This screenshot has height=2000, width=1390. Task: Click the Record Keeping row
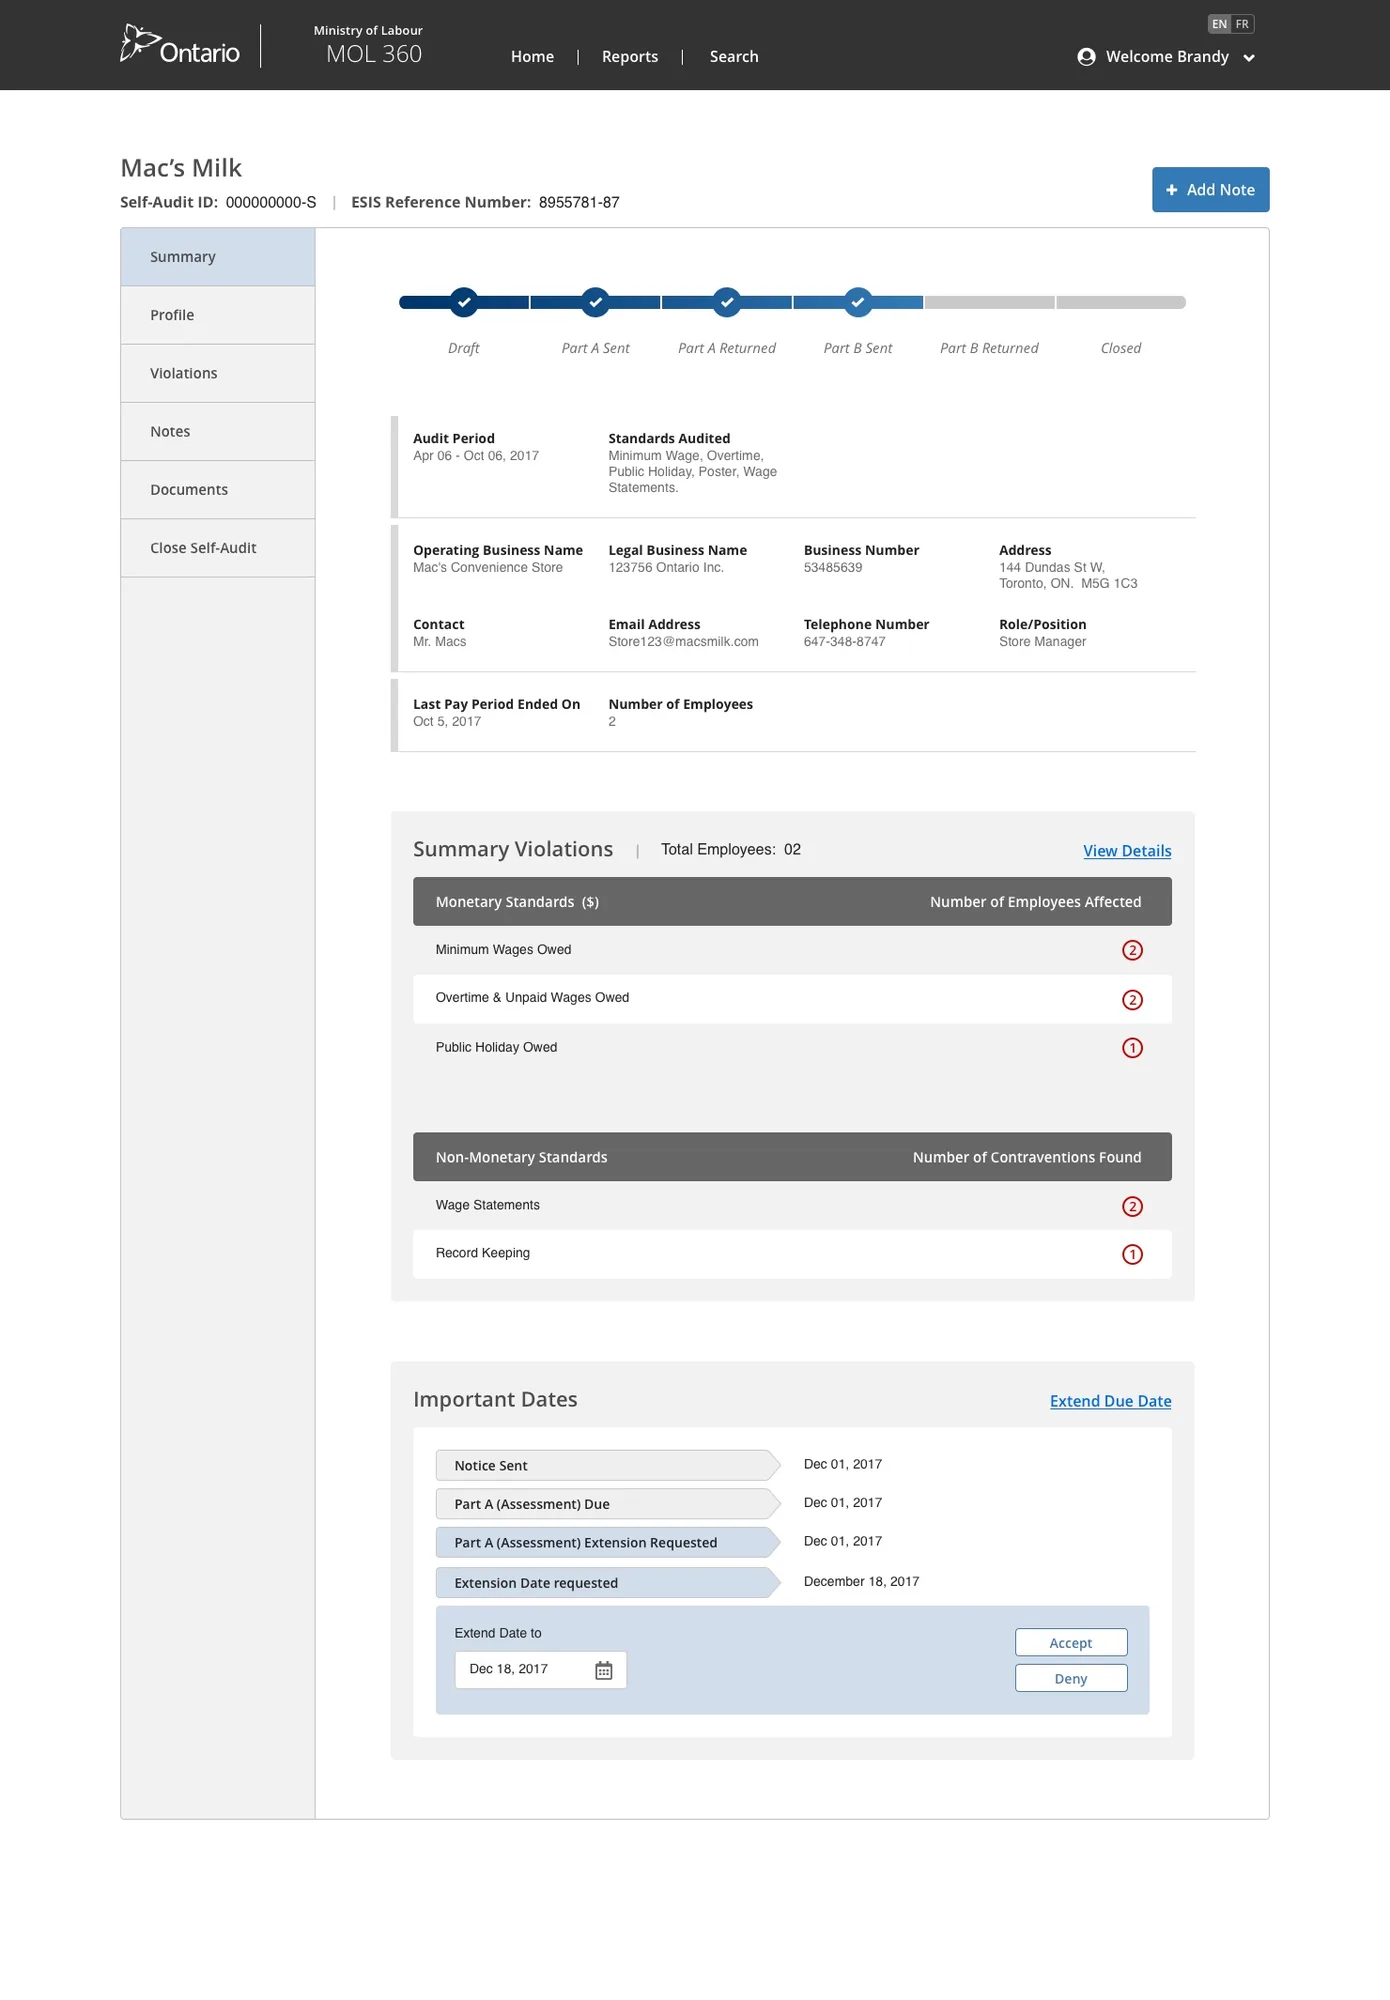(x=792, y=1254)
